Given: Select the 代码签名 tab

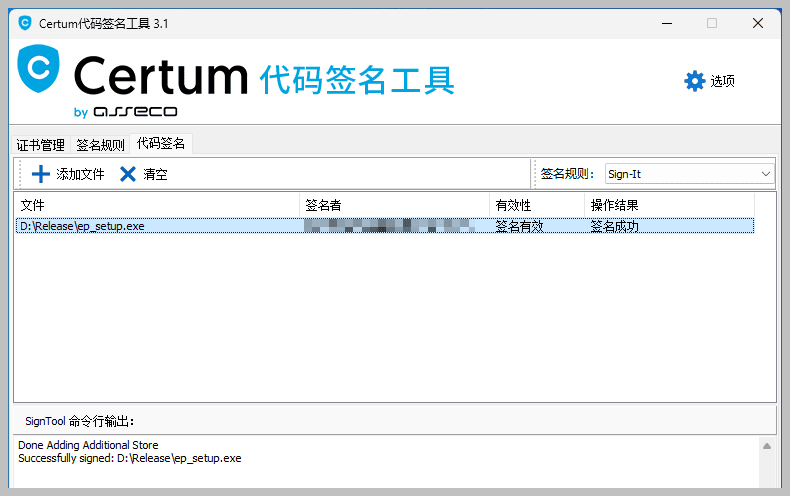Looking at the screenshot, I should click(161, 143).
